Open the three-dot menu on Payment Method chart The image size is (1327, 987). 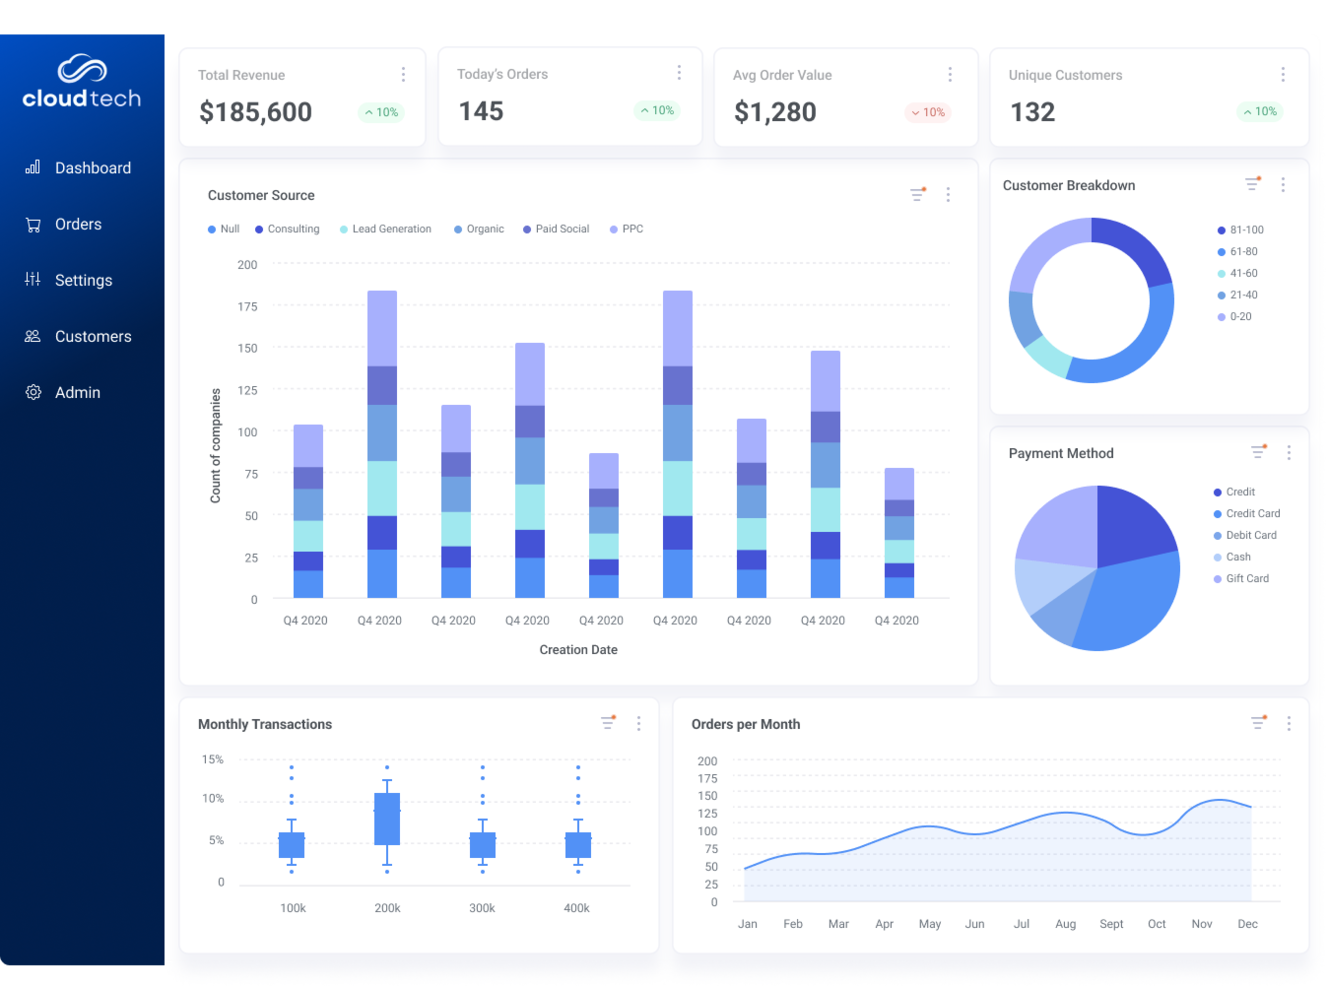click(x=1288, y=452)
